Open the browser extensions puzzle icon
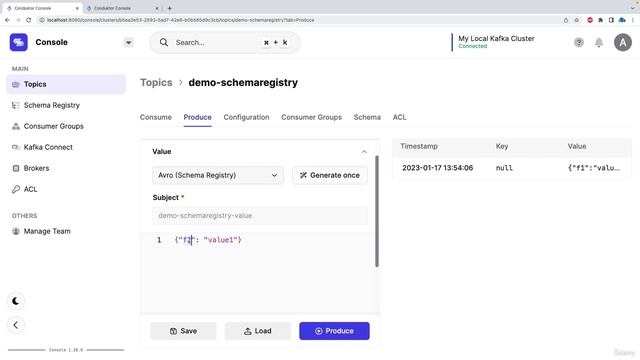640x360 pixels. click(x=600, y=20)
